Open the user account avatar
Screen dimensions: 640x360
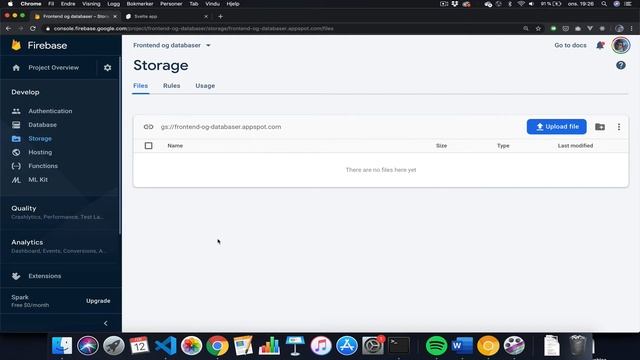620,45
